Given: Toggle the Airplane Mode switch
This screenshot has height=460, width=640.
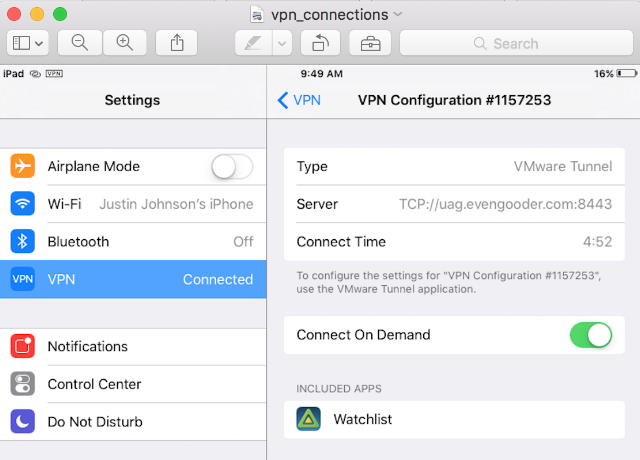Looking at the screenshot, I should [x=232, y=167].
